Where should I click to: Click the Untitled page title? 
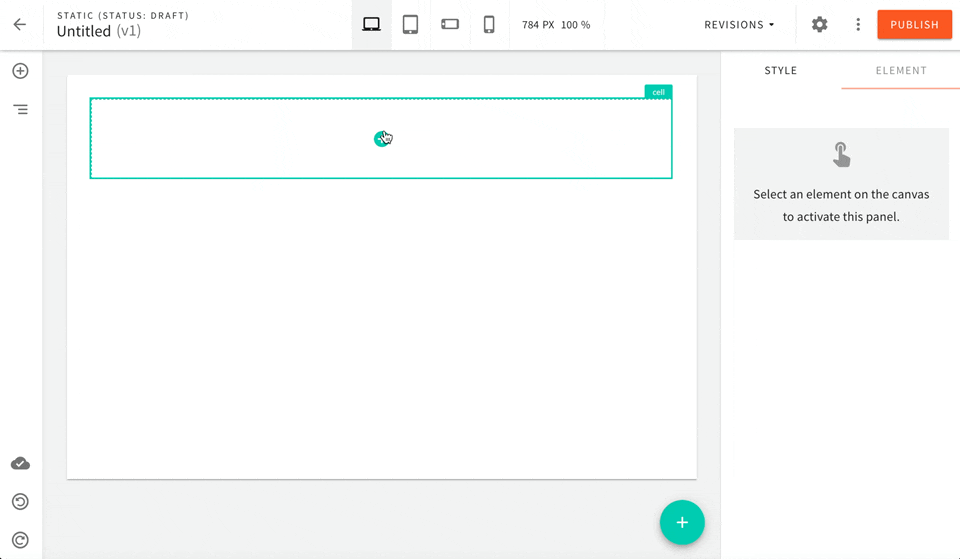pos(84,32)
